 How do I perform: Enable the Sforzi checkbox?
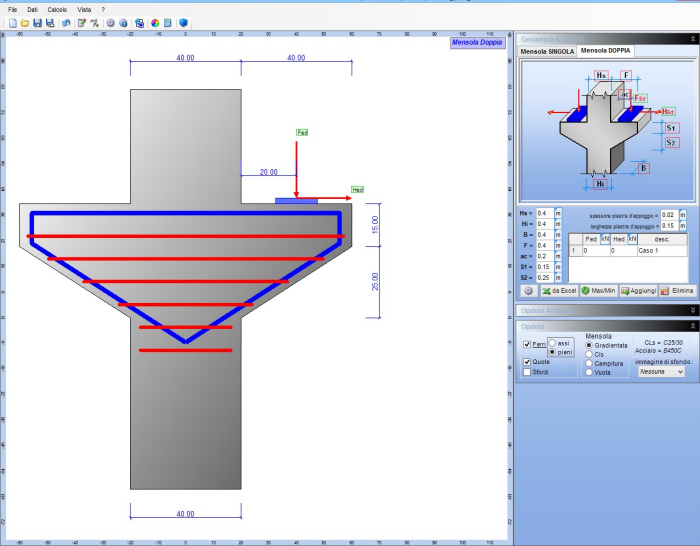click(x=527, y=372)
